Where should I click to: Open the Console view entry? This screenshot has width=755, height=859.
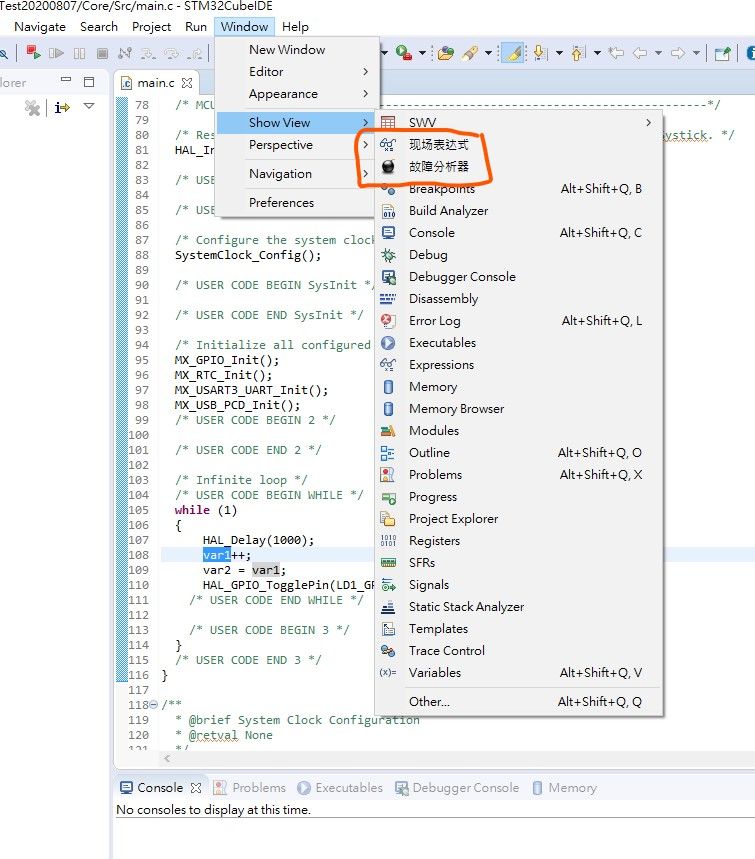pos(518,233)
